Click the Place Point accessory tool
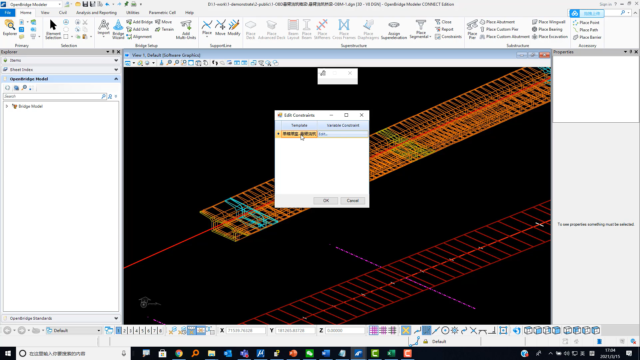The width and height of the screenshot is (640, 360). 586,23
